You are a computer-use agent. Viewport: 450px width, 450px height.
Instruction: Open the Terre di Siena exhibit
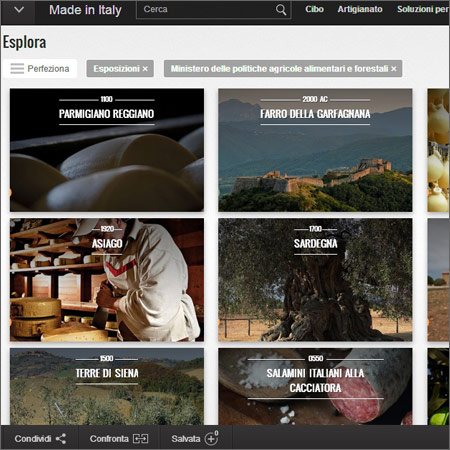pyautogui.click(x=107, y=386)
